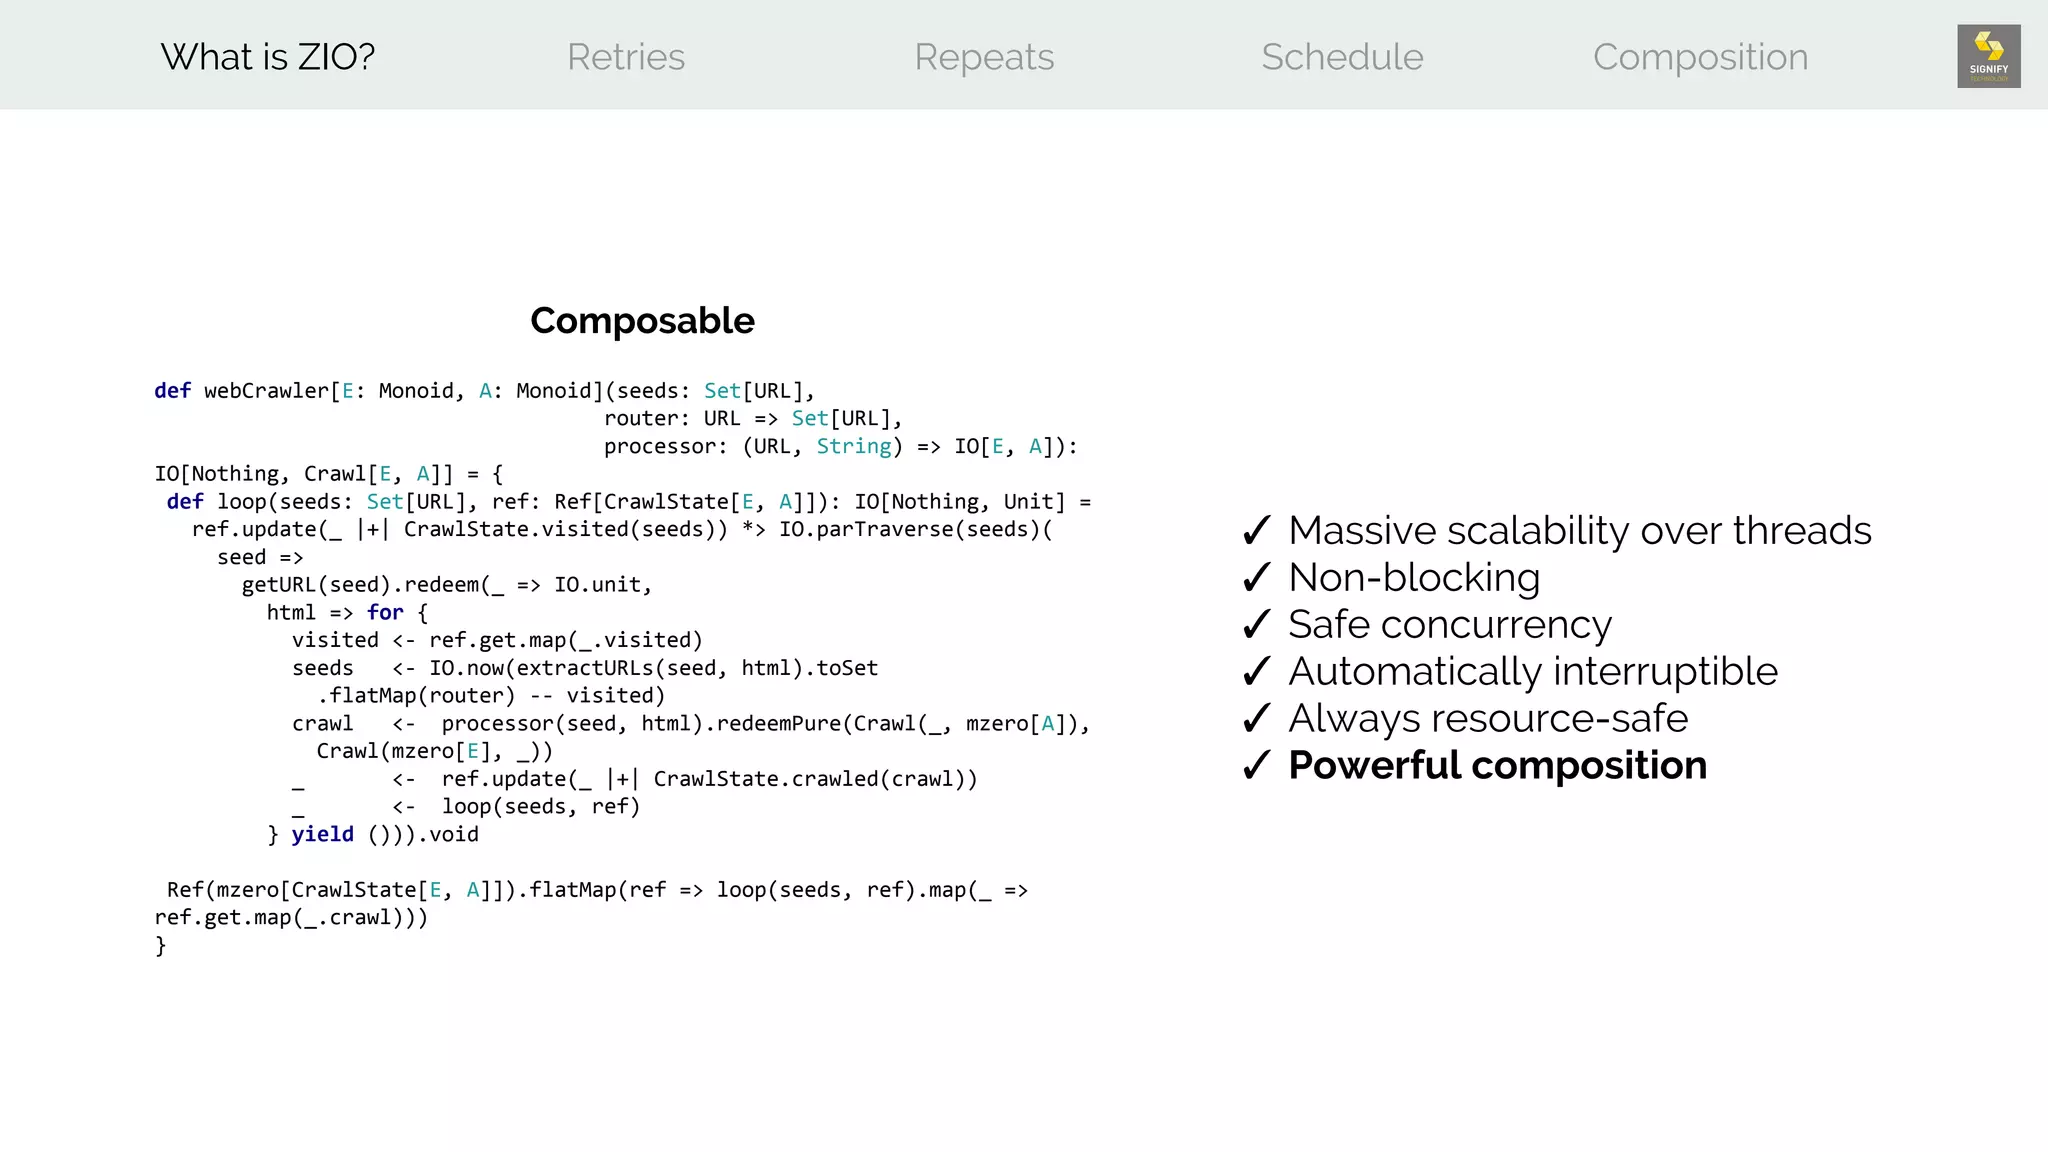Click the Automatically interruptible text

point(1533,672)
